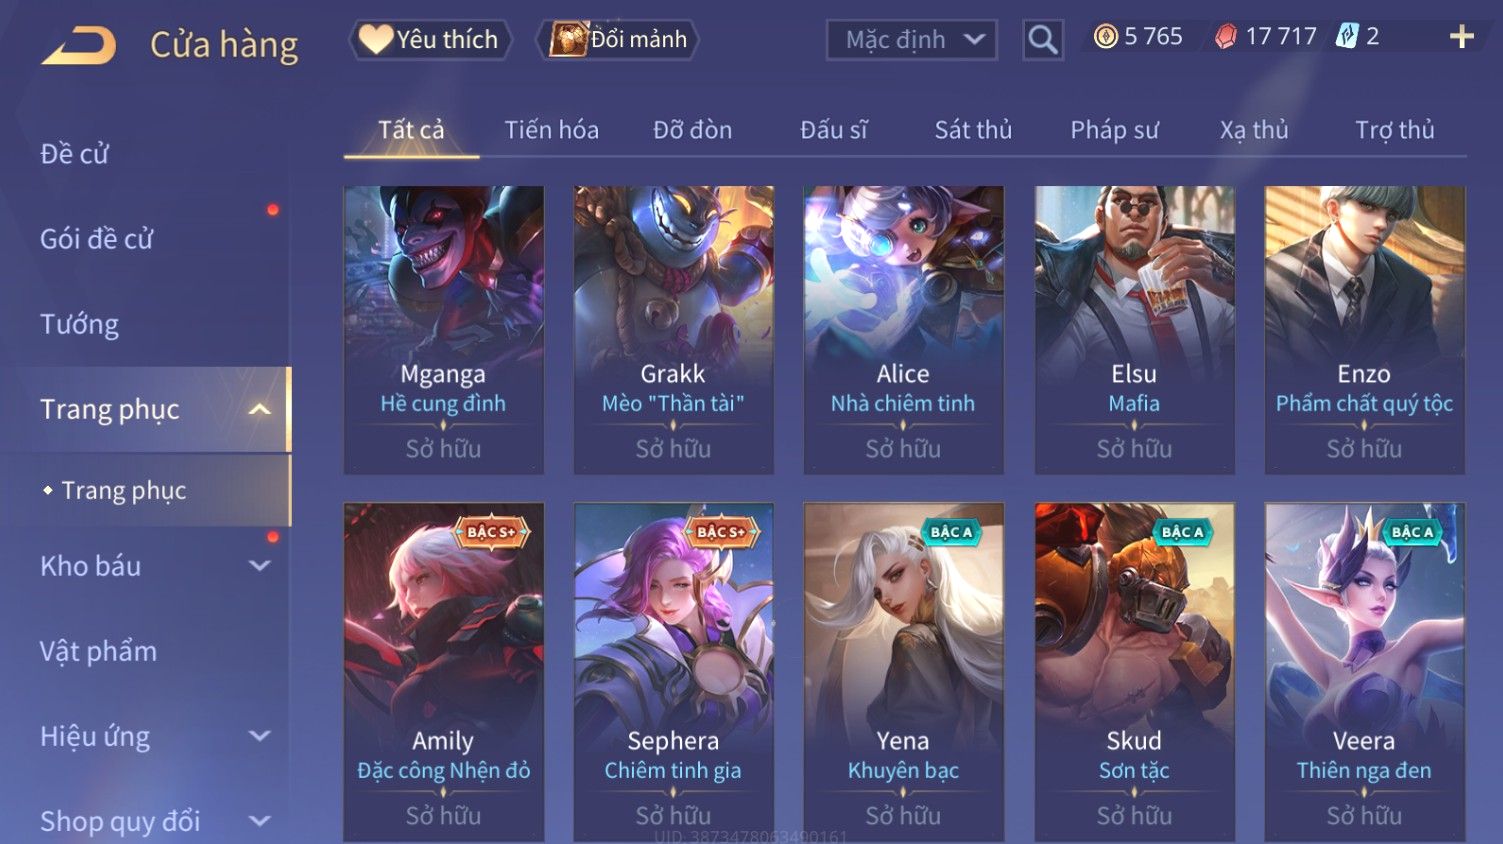Open the Mặc định sort dropdown
The width and height of the screenshot is (1503, 844).
(x=912, y=40)
